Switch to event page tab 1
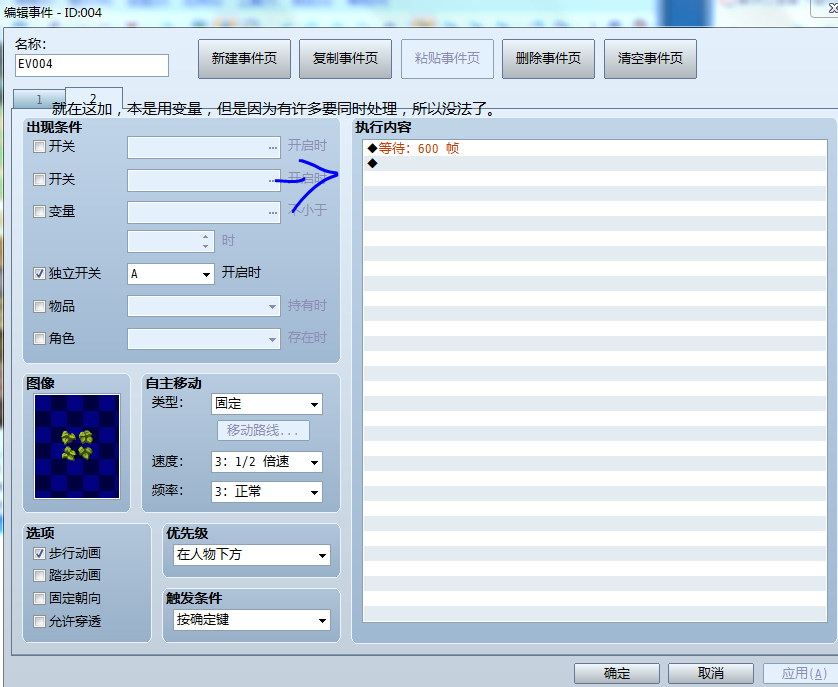The image size is (838, 687). click(x=39, y=99)
